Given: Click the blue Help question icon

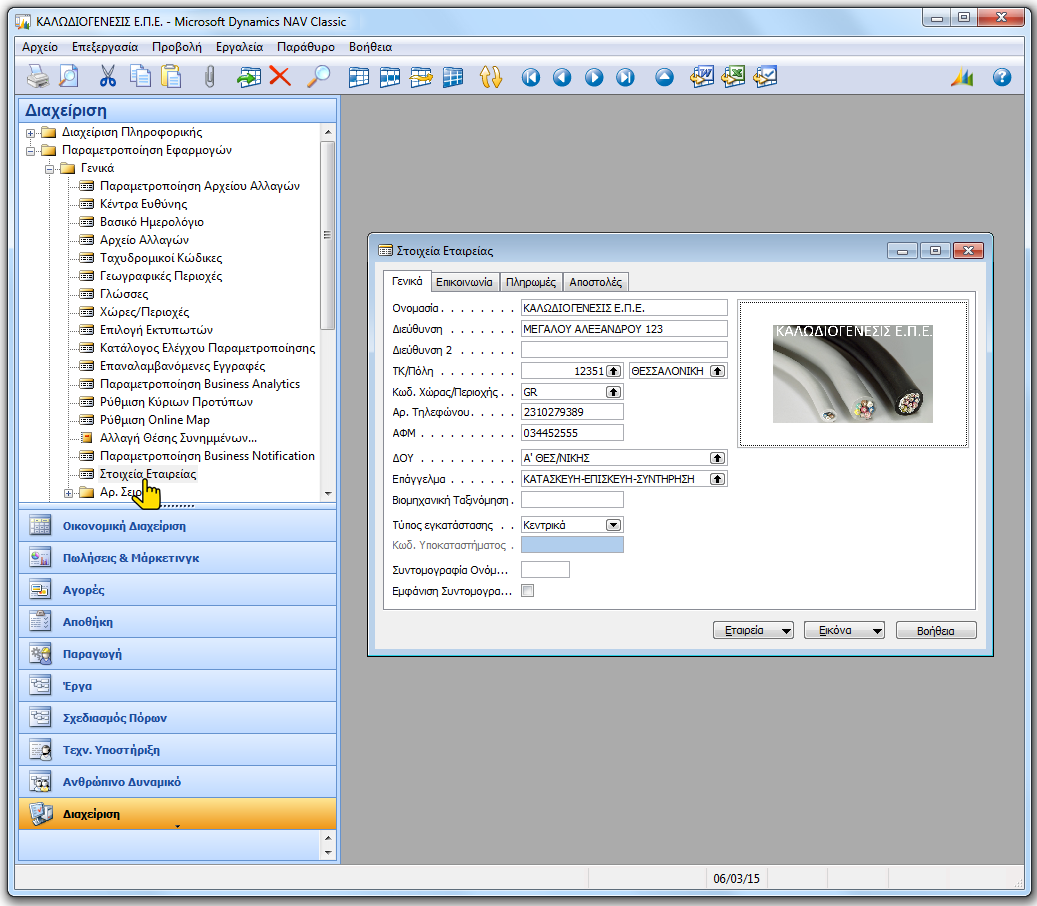Looking at the screenshot, I should [1002, 77].
